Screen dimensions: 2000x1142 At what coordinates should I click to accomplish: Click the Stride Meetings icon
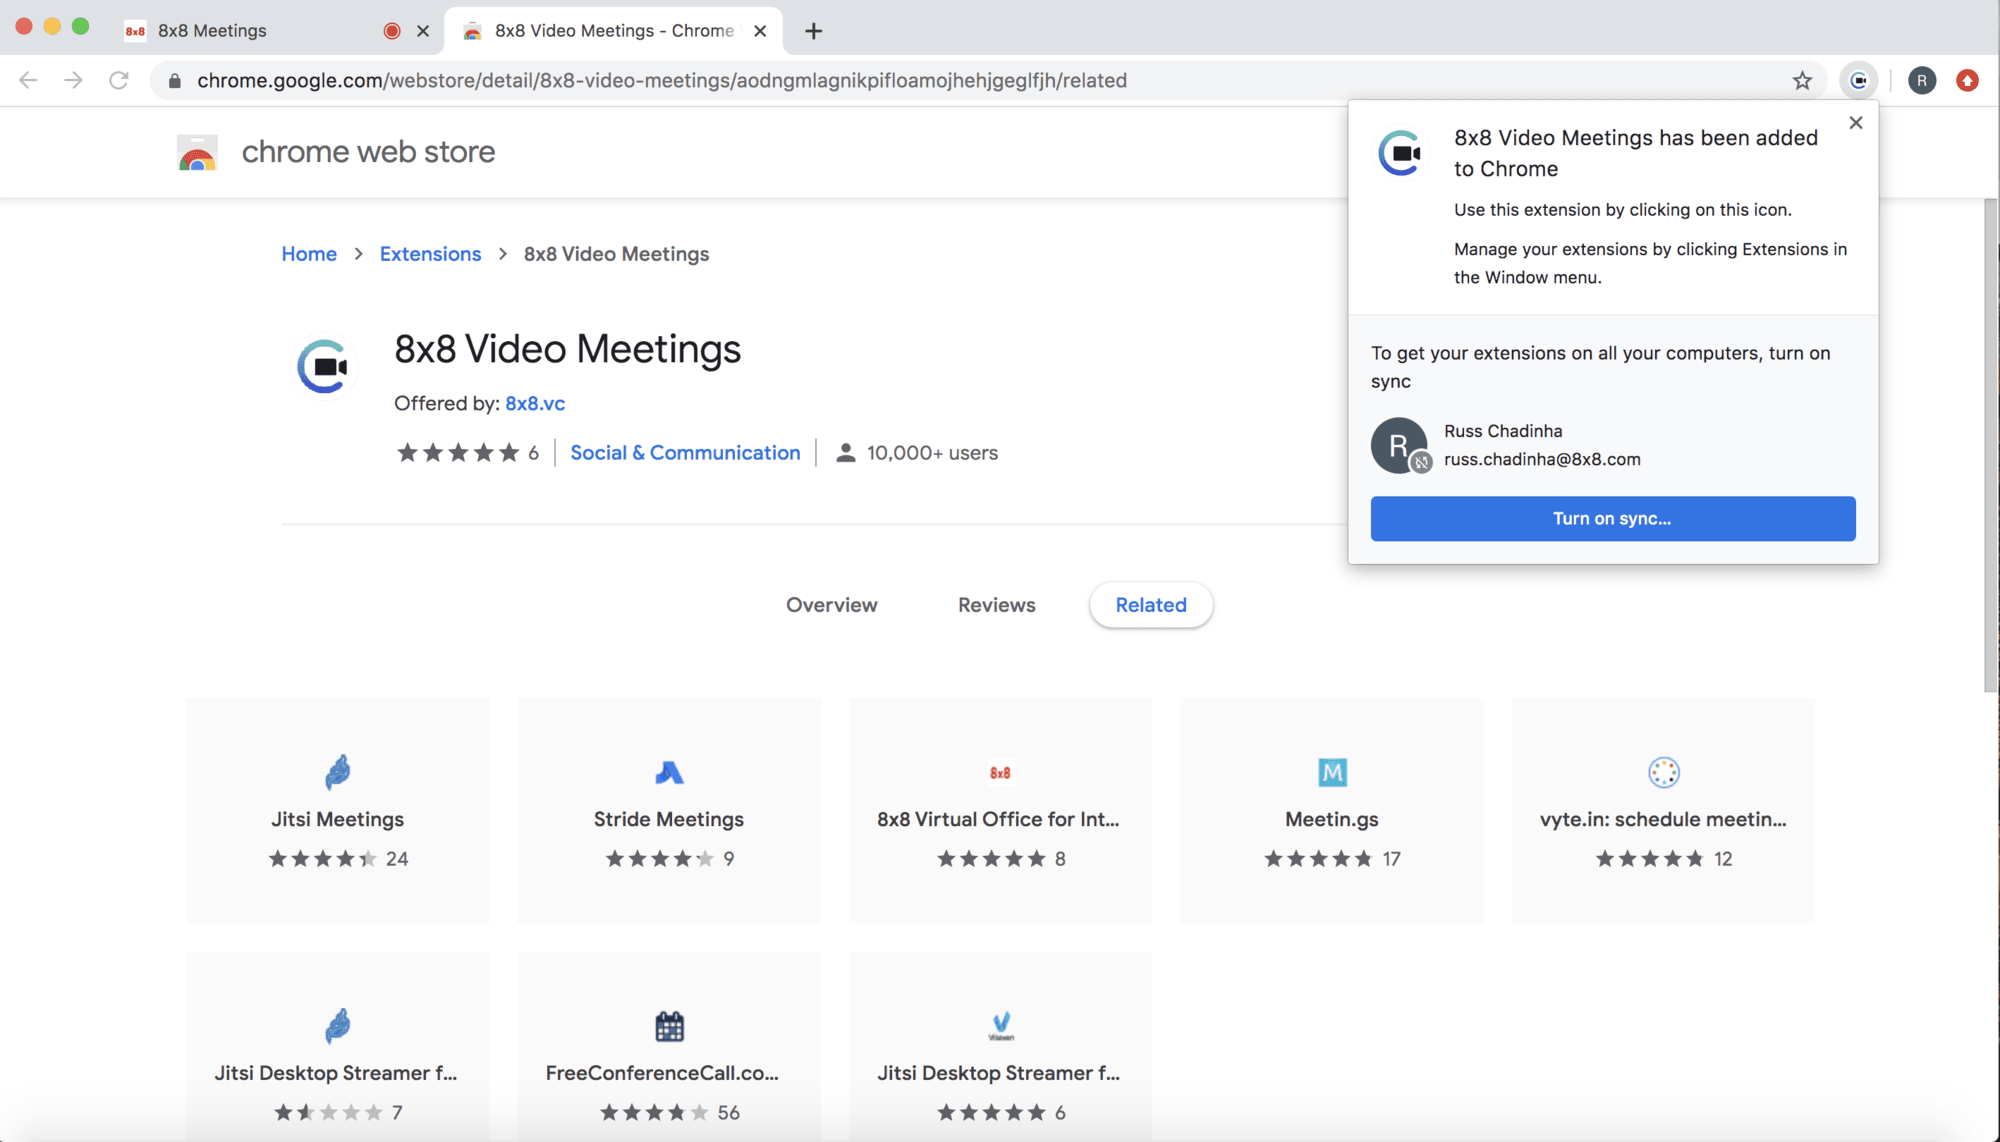(669, 772)
